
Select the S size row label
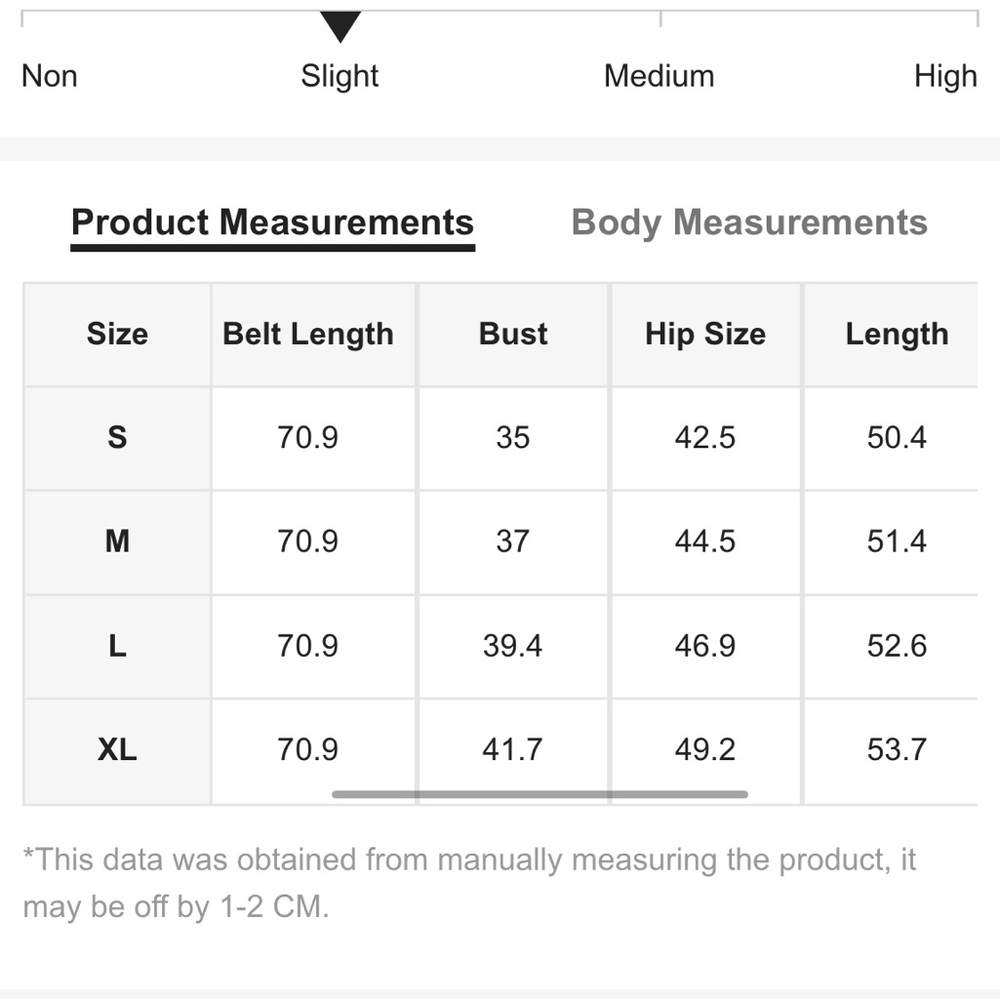click(x=117, y=438)
